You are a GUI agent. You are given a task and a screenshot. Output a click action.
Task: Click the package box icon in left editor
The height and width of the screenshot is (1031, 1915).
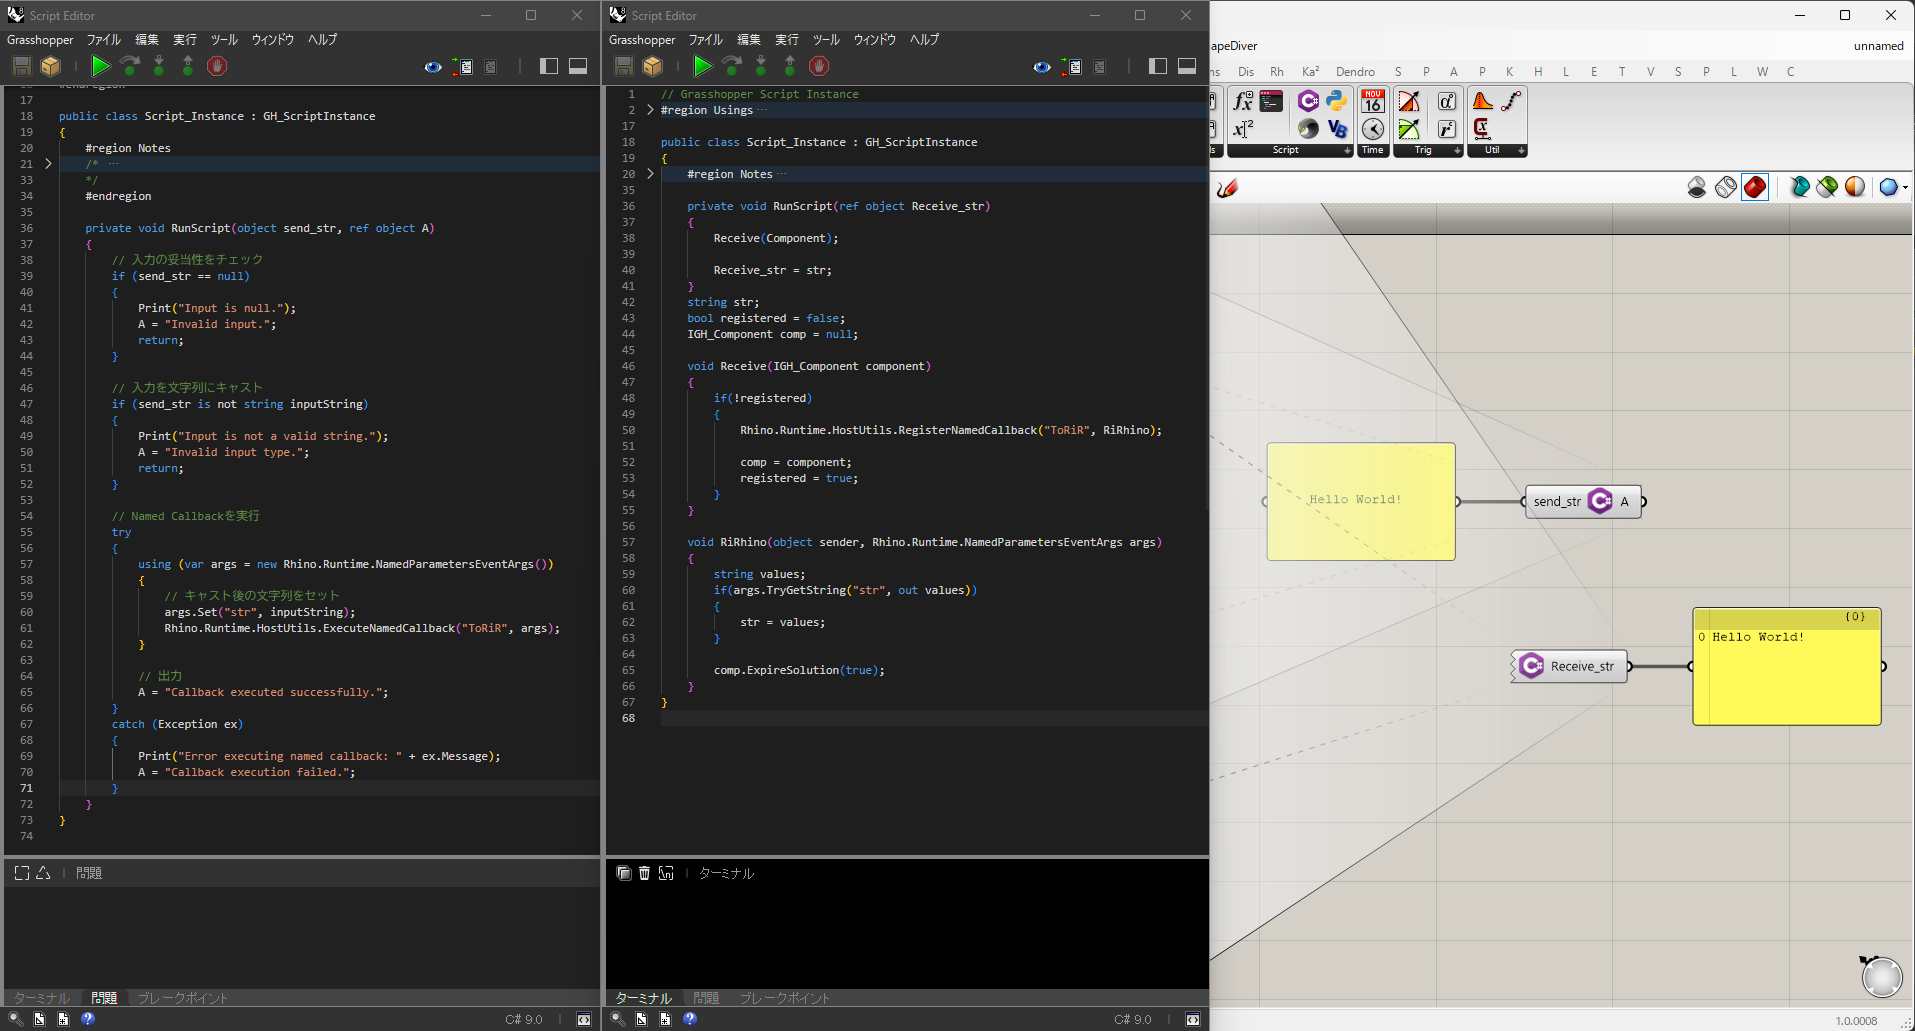coord(51,66)
